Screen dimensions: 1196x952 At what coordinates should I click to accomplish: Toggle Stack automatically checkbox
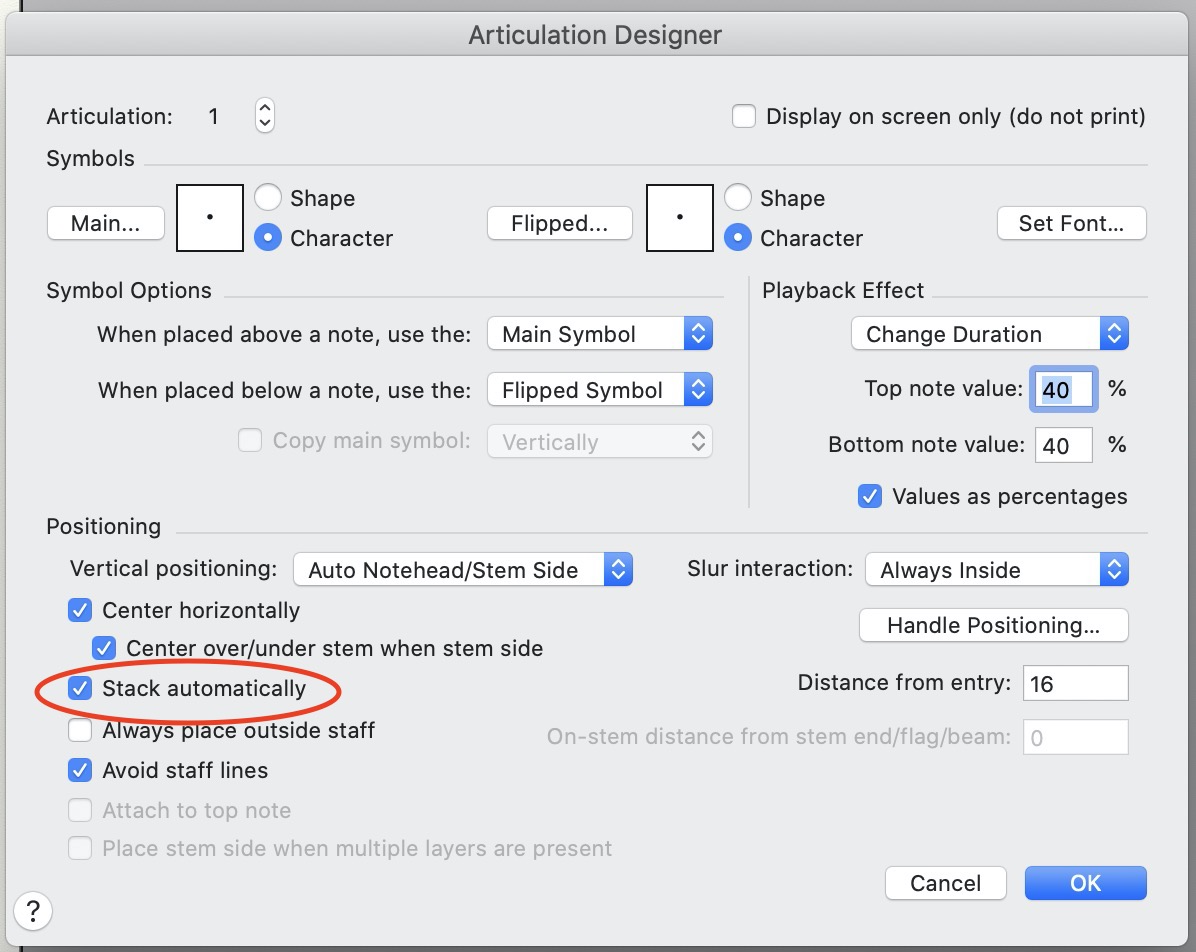tap(80, 688)
